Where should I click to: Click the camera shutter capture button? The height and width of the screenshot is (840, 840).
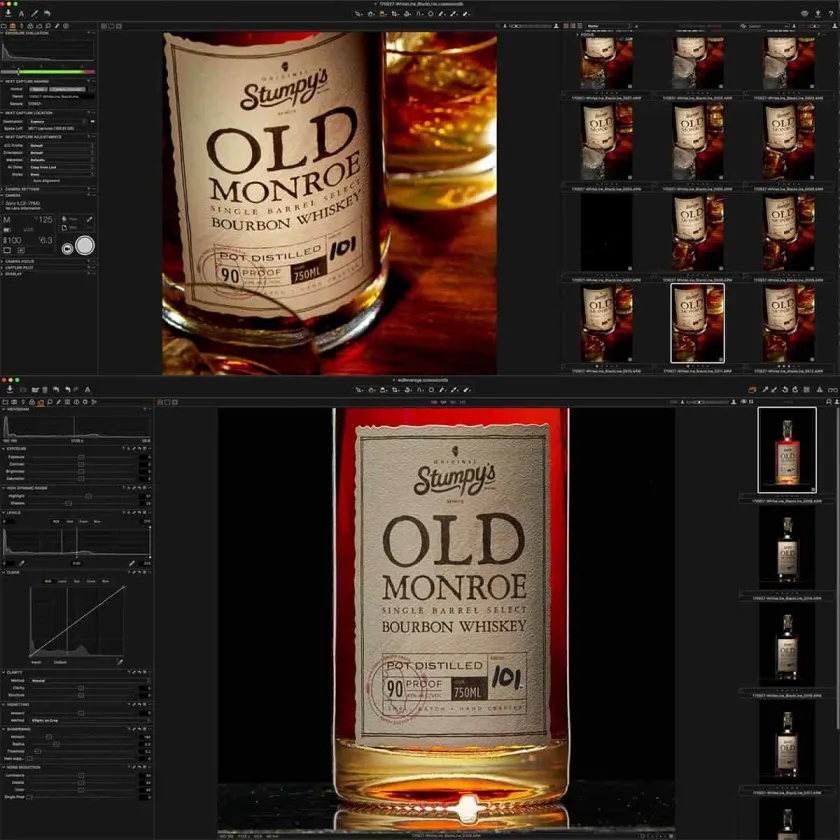(85, 245)
